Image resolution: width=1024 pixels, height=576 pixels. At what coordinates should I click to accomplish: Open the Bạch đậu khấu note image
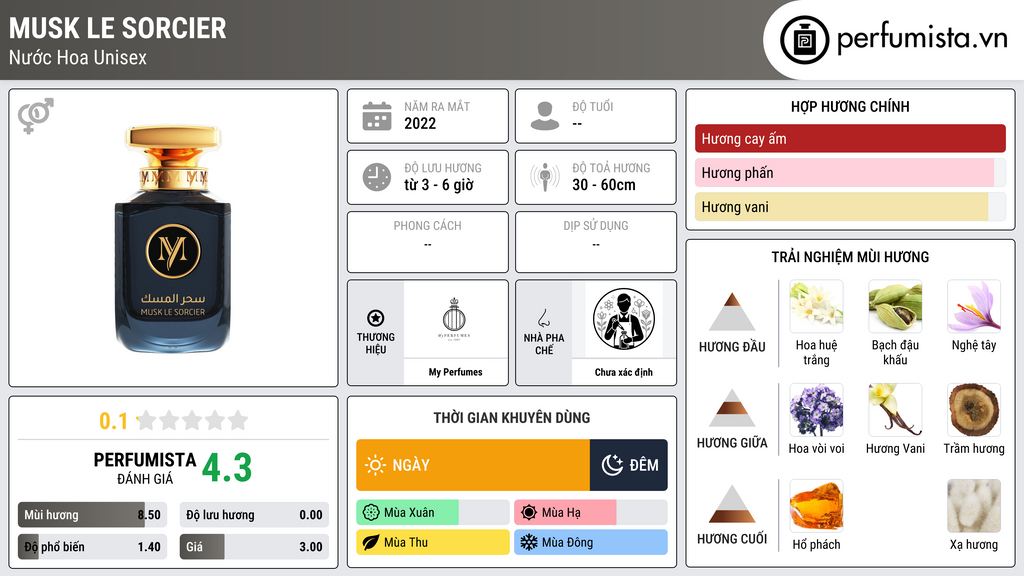coord(895,306)
